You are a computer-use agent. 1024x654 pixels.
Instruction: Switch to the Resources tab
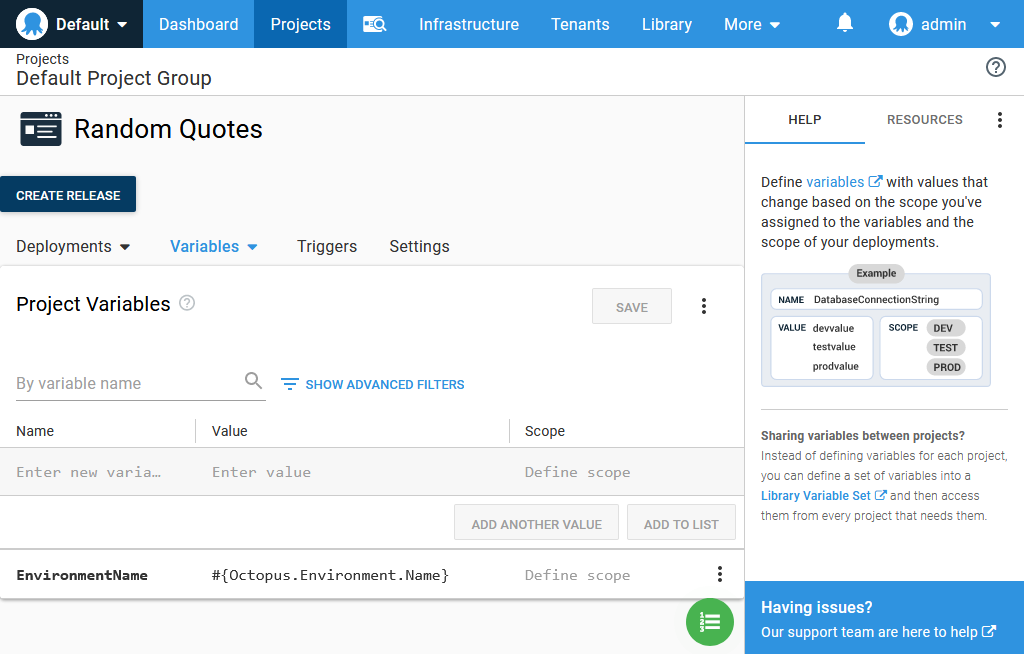tap(924, 120)
